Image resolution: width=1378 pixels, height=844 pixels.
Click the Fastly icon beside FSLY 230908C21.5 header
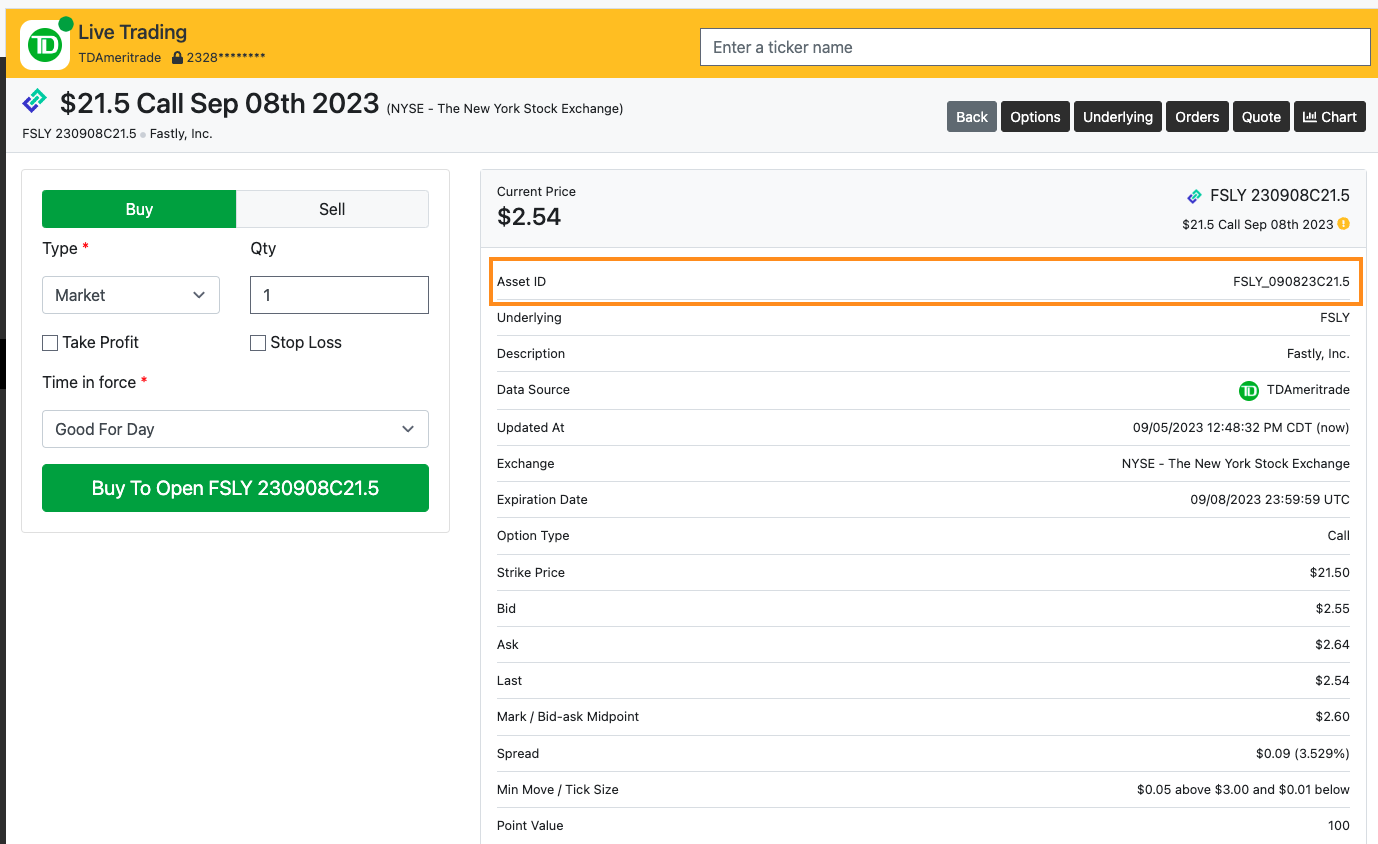pos(1194,196)
